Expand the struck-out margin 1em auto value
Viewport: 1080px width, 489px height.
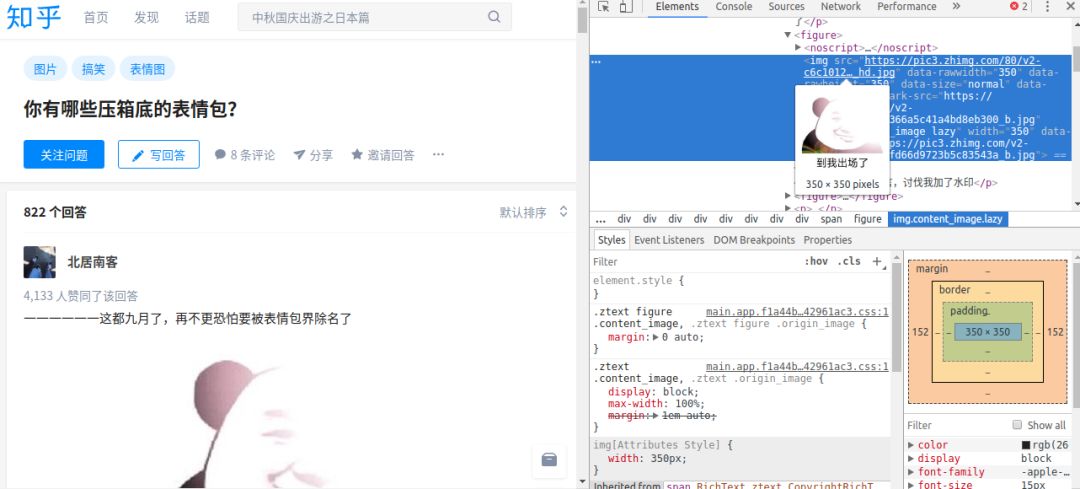pos(656,416)
